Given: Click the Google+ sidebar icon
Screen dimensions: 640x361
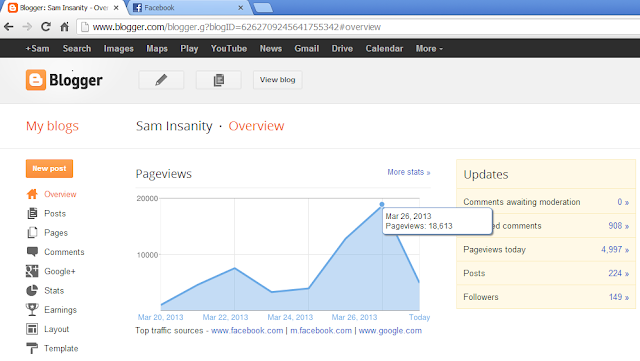Looking at the screenshot, I should tap(32, 271).
